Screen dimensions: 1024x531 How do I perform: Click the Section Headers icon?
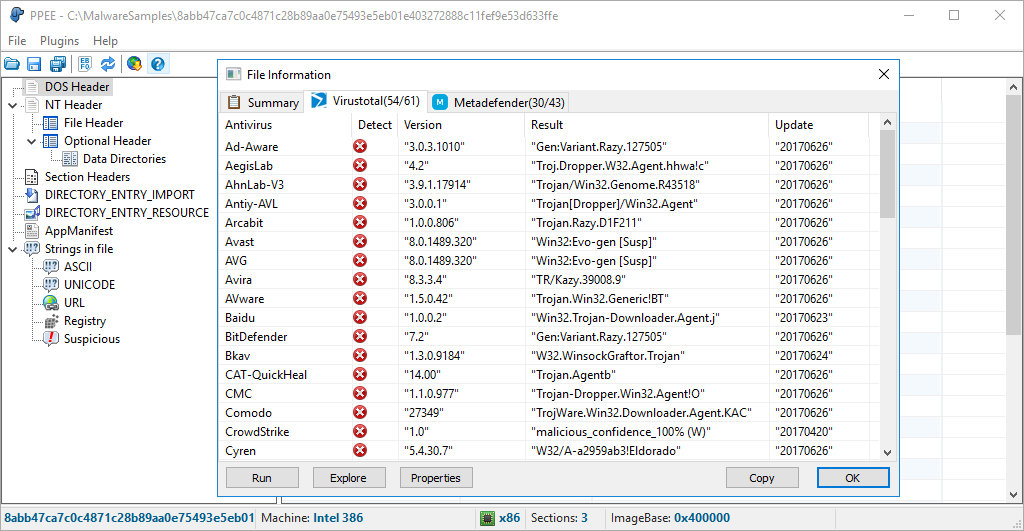[x=31, y=177]
